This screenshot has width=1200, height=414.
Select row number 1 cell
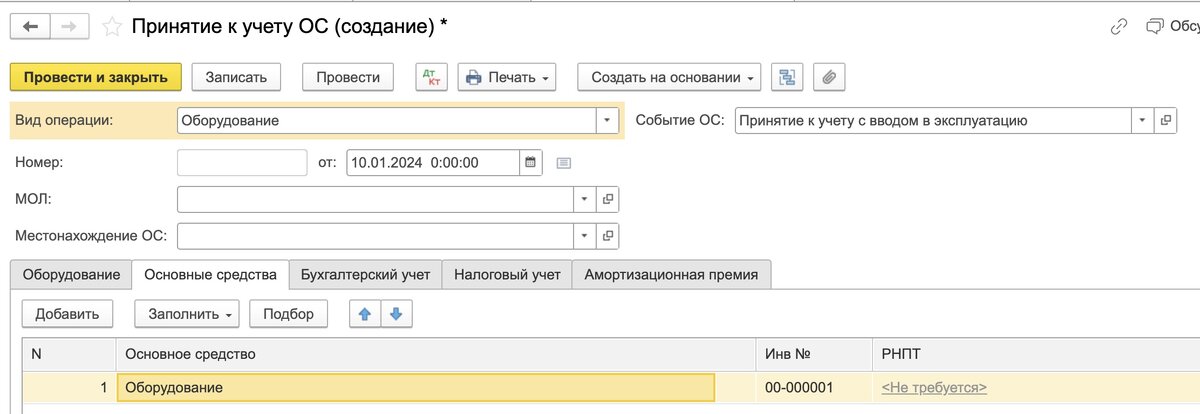pos(68,387)
